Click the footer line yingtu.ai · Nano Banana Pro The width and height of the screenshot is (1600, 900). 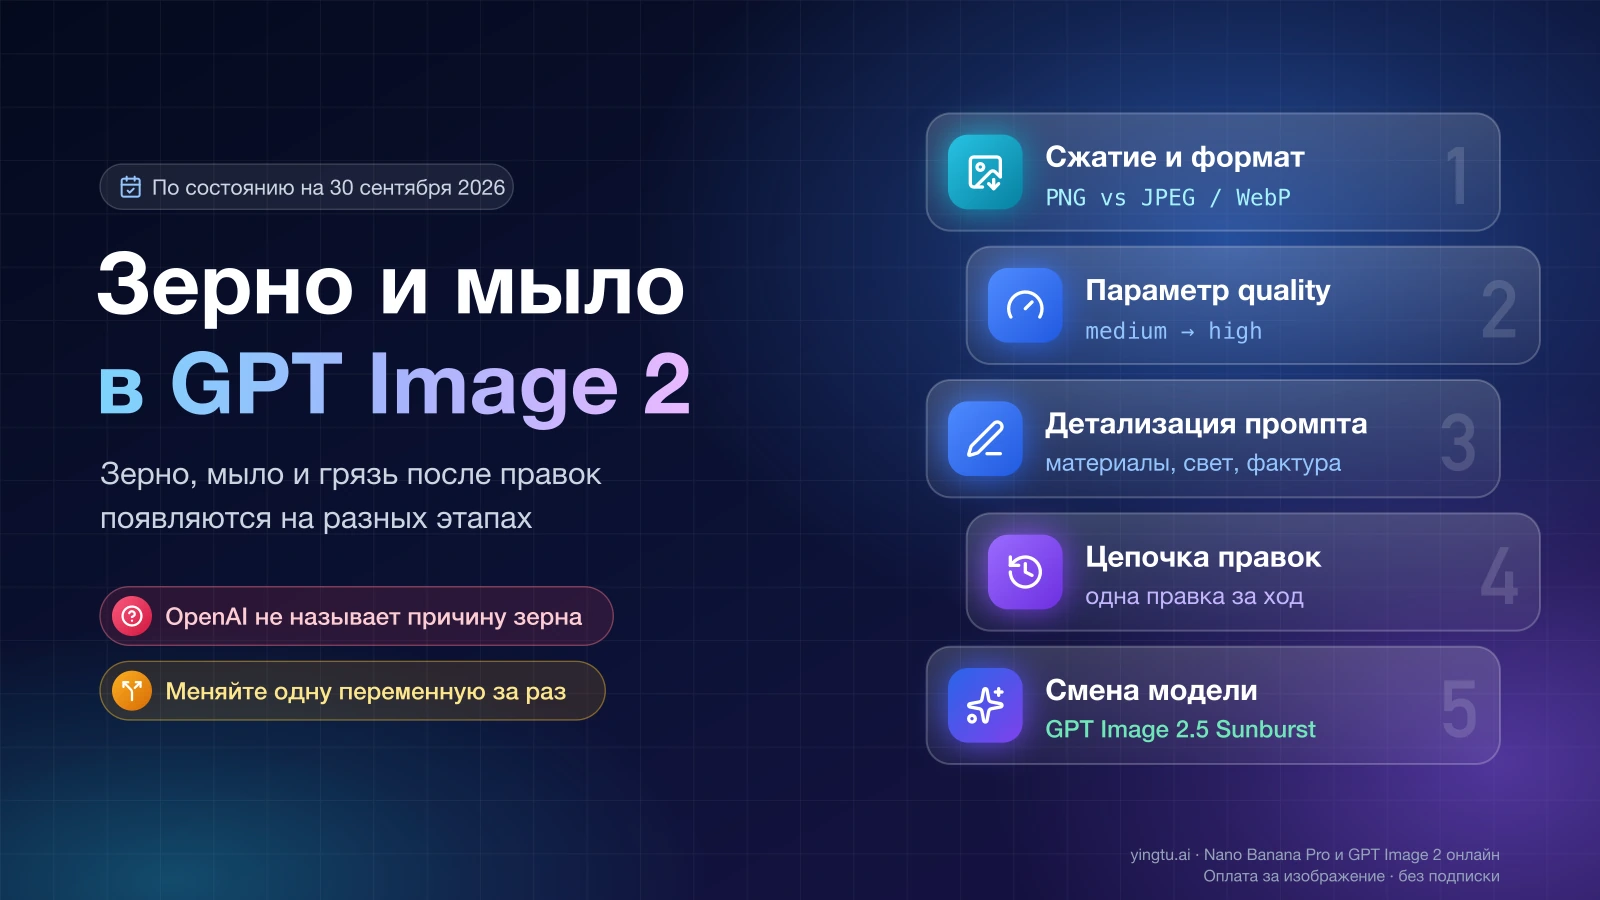[x=1315, y=855]
